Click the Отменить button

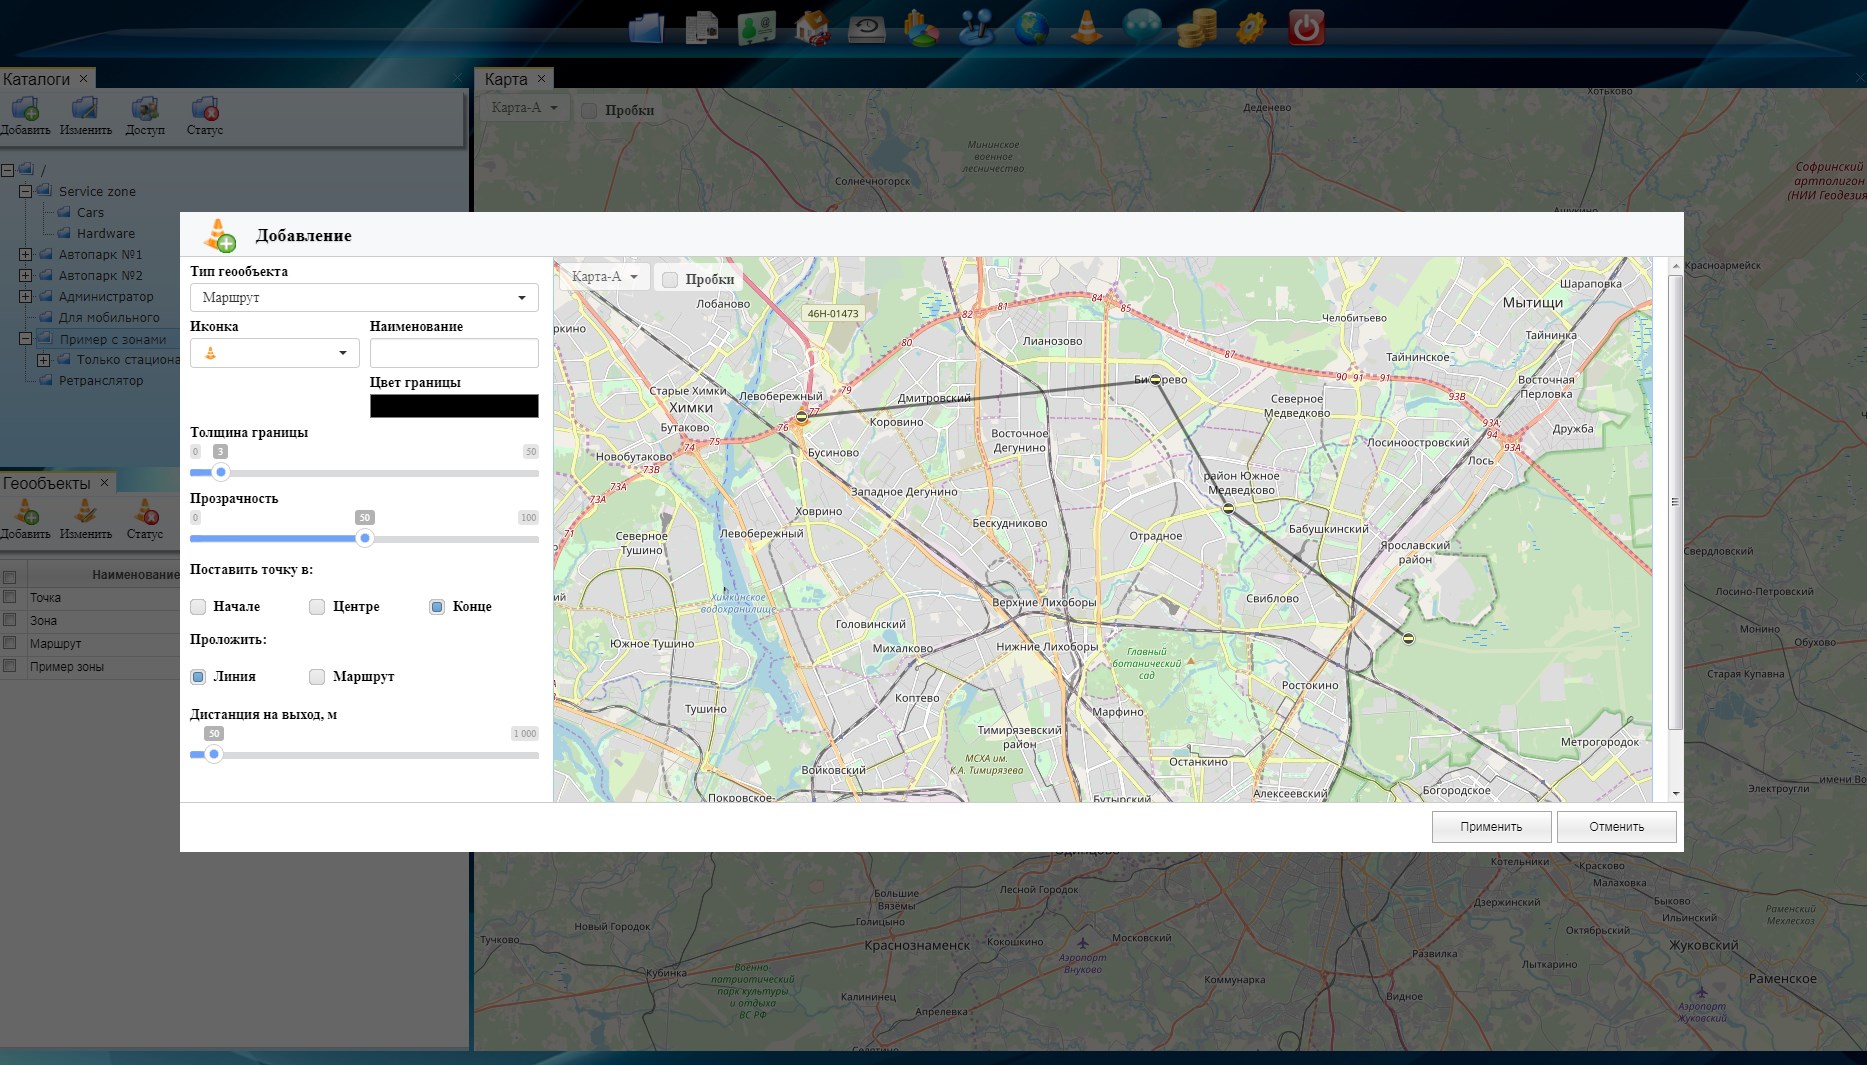(1616, 827)
